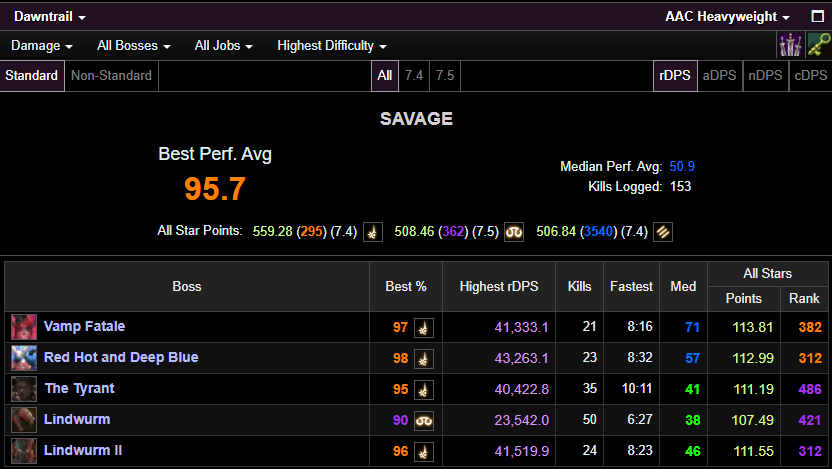Expand the All Bosses dropdown

click(133, 46)
